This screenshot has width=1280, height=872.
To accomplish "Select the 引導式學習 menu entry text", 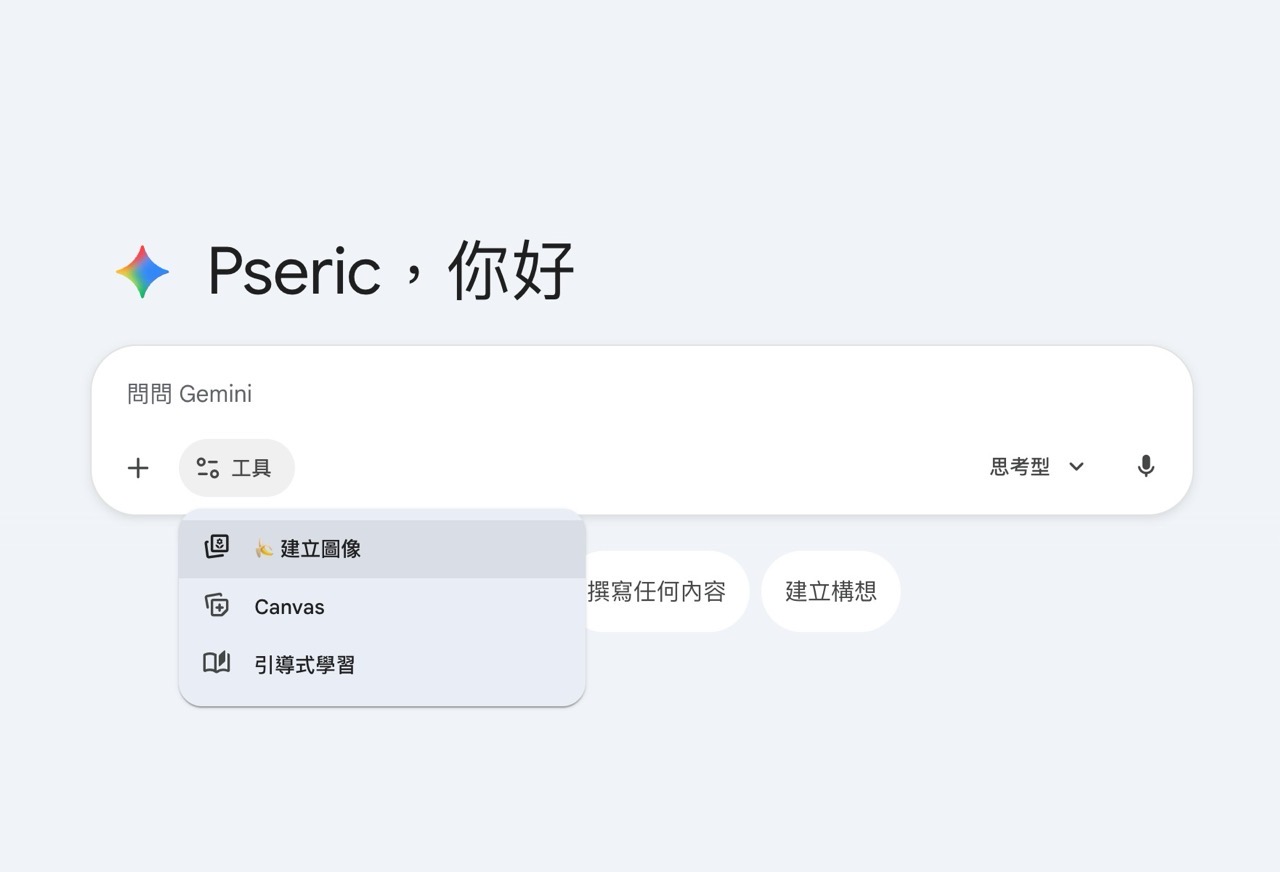I will [x=305, y=665].
